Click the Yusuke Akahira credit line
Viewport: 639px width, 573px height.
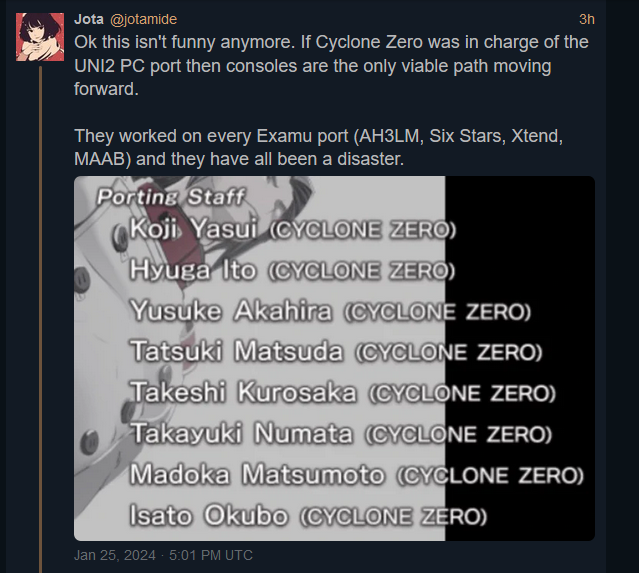tap(331, 311)
